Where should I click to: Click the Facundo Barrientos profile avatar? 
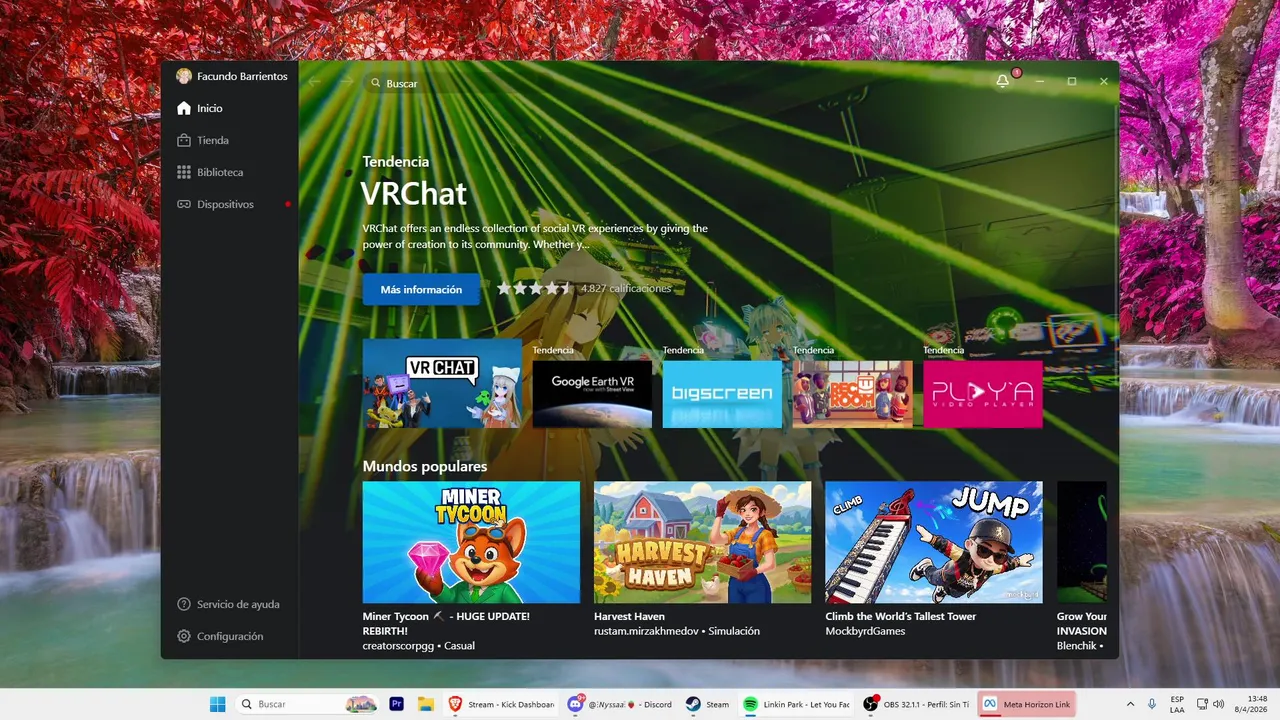pyautogui.click(x=184, y=76)
